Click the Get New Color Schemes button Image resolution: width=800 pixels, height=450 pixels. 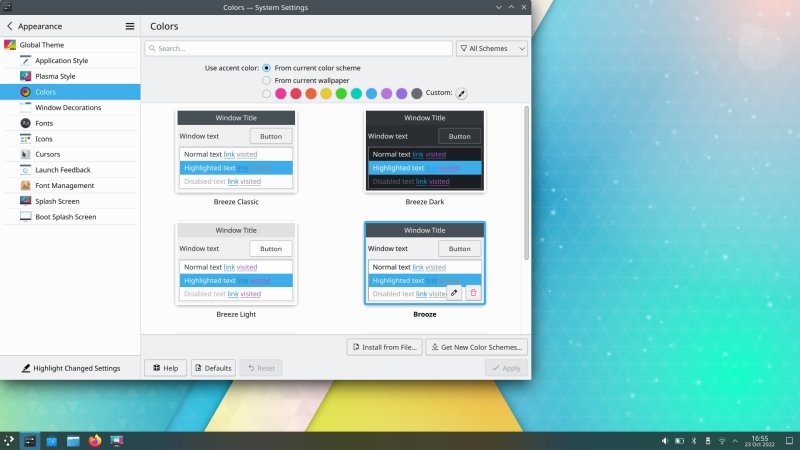[477, 347]
